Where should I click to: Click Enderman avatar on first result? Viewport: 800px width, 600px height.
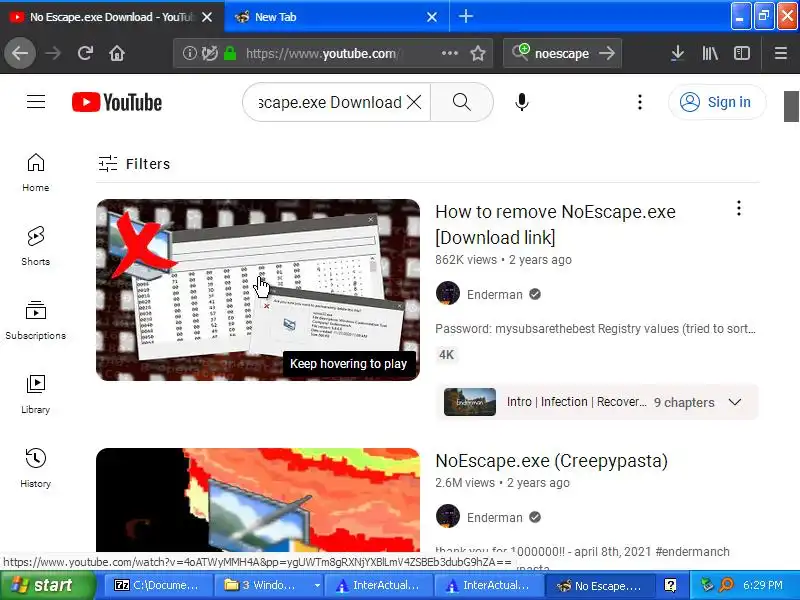pyautogui.click(x=447, y=294)
